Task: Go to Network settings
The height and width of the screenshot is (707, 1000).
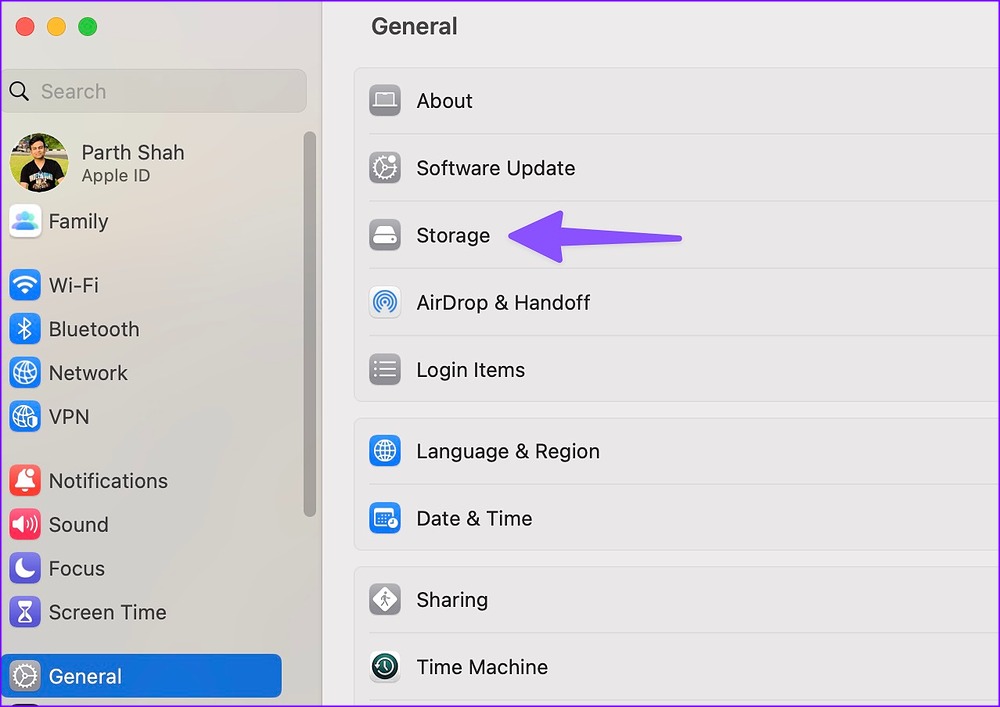Action: [88, 373]
